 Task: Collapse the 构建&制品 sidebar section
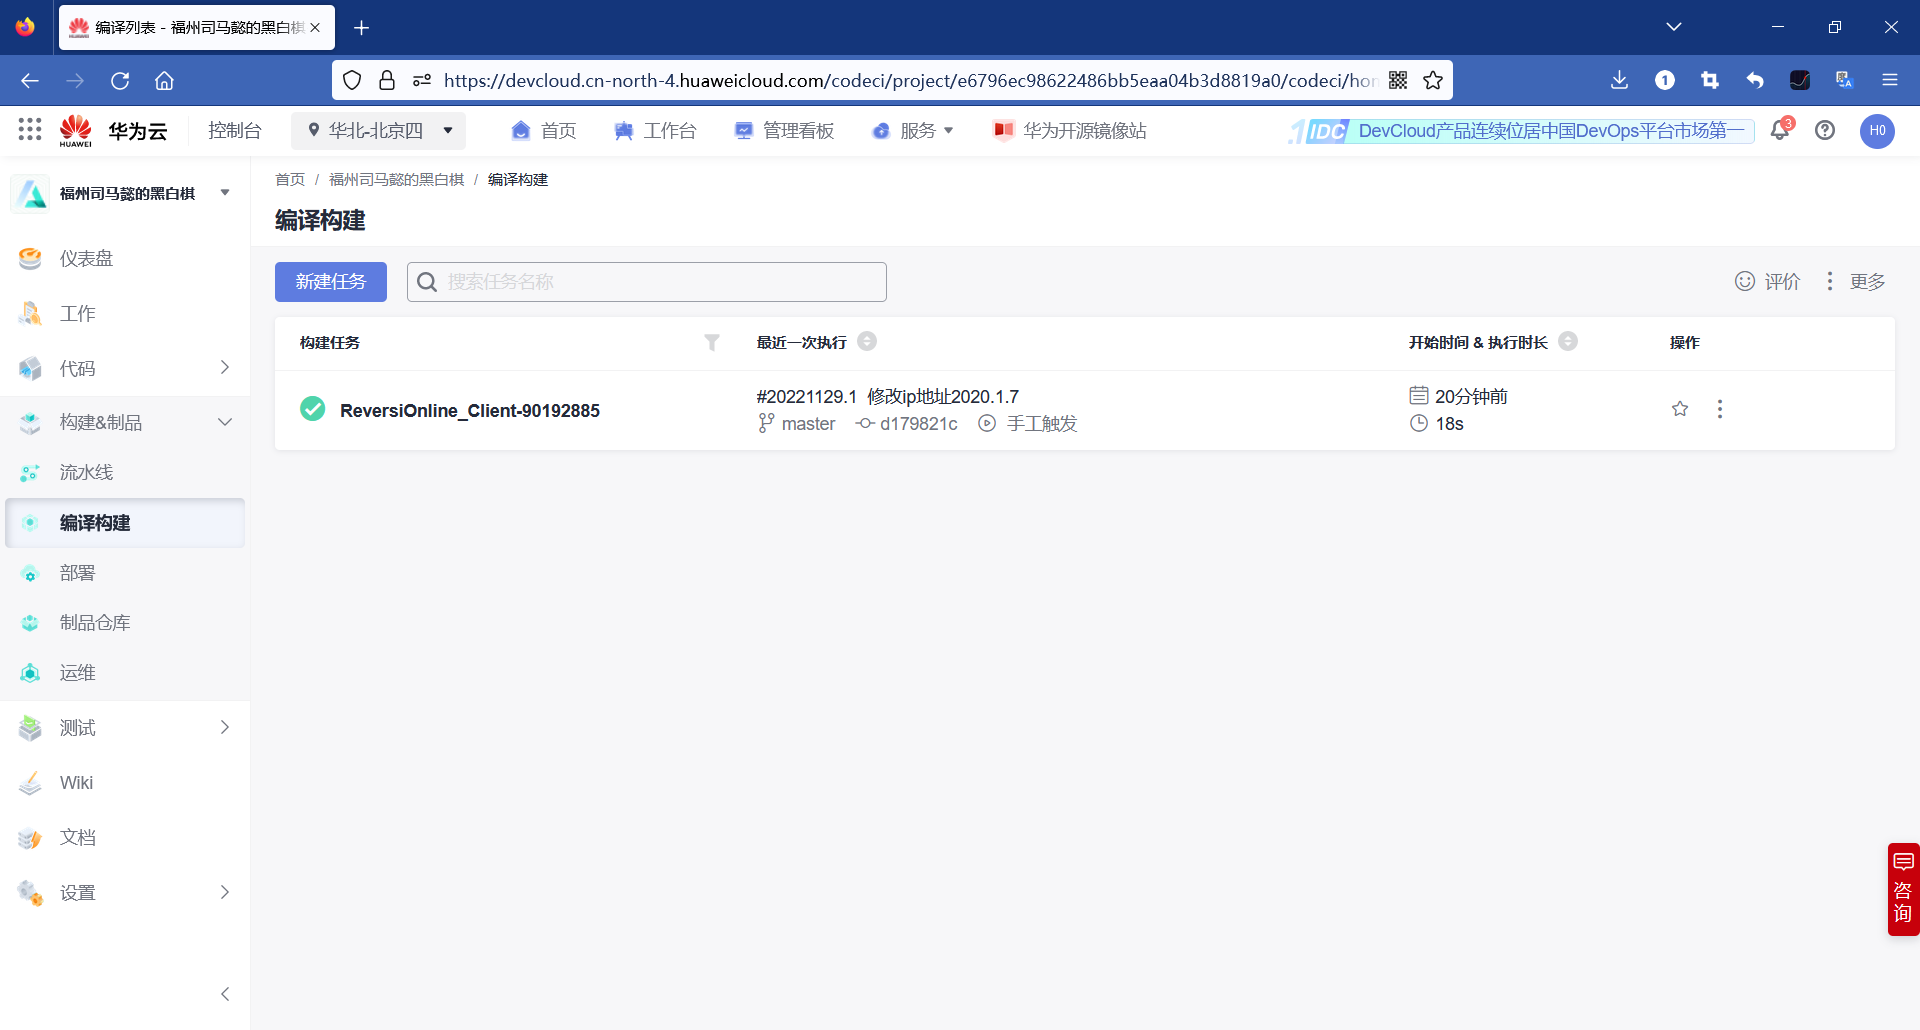point(225,422)
